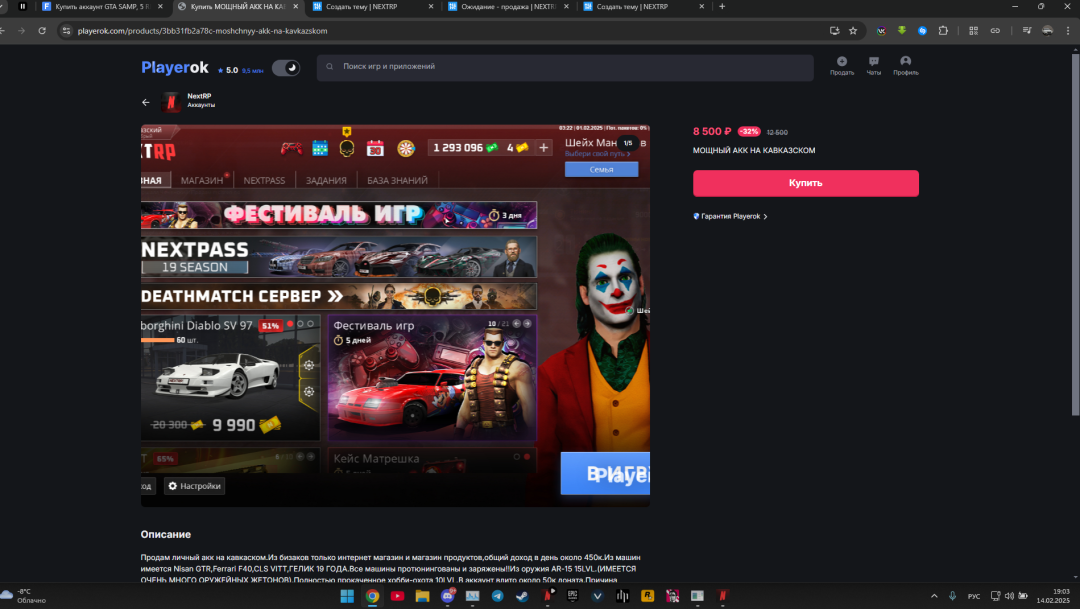Open the media controls icon

(x=1026, y=31)
